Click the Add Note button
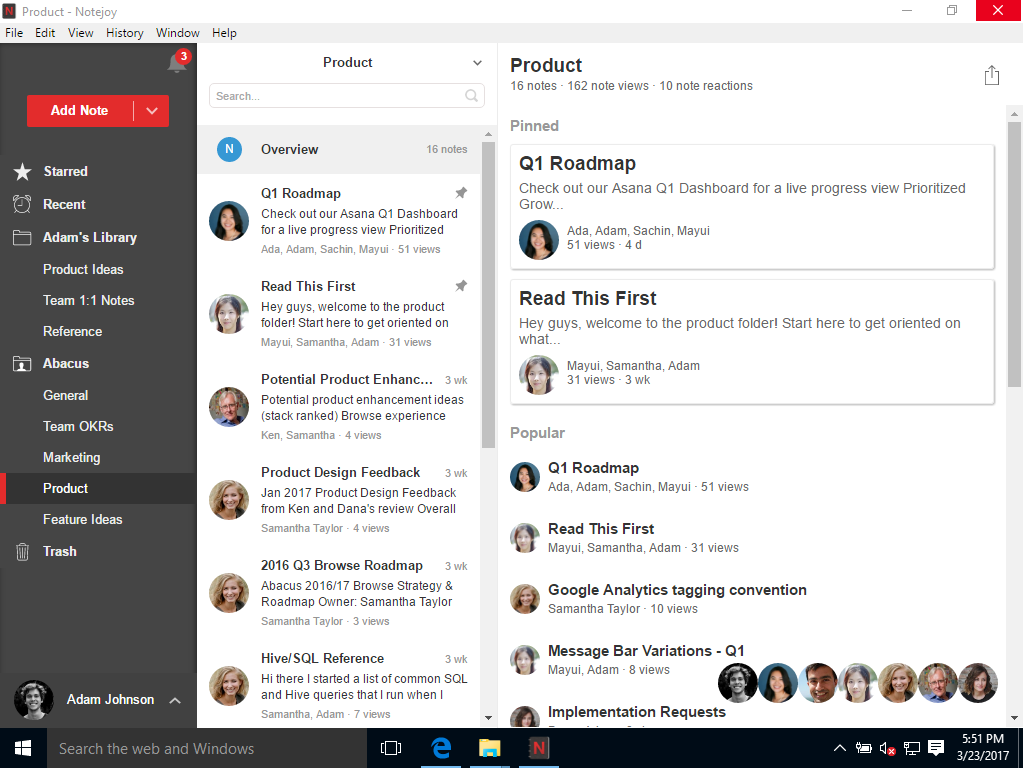This screenshot has height=768, width=1023. point(80,111)
